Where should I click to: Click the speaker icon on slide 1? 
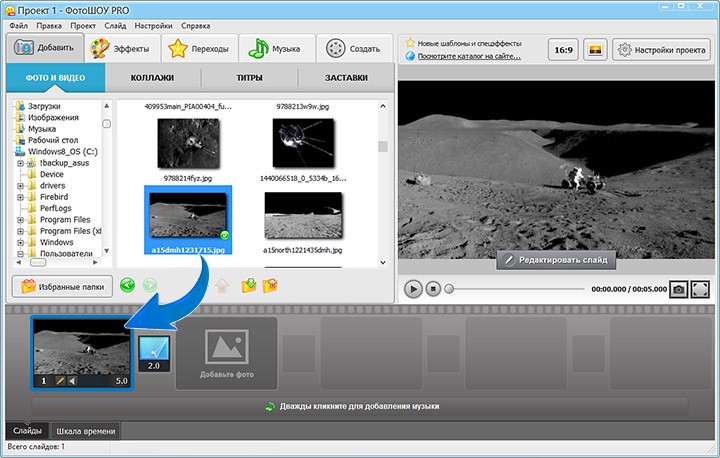coord(74,381)
